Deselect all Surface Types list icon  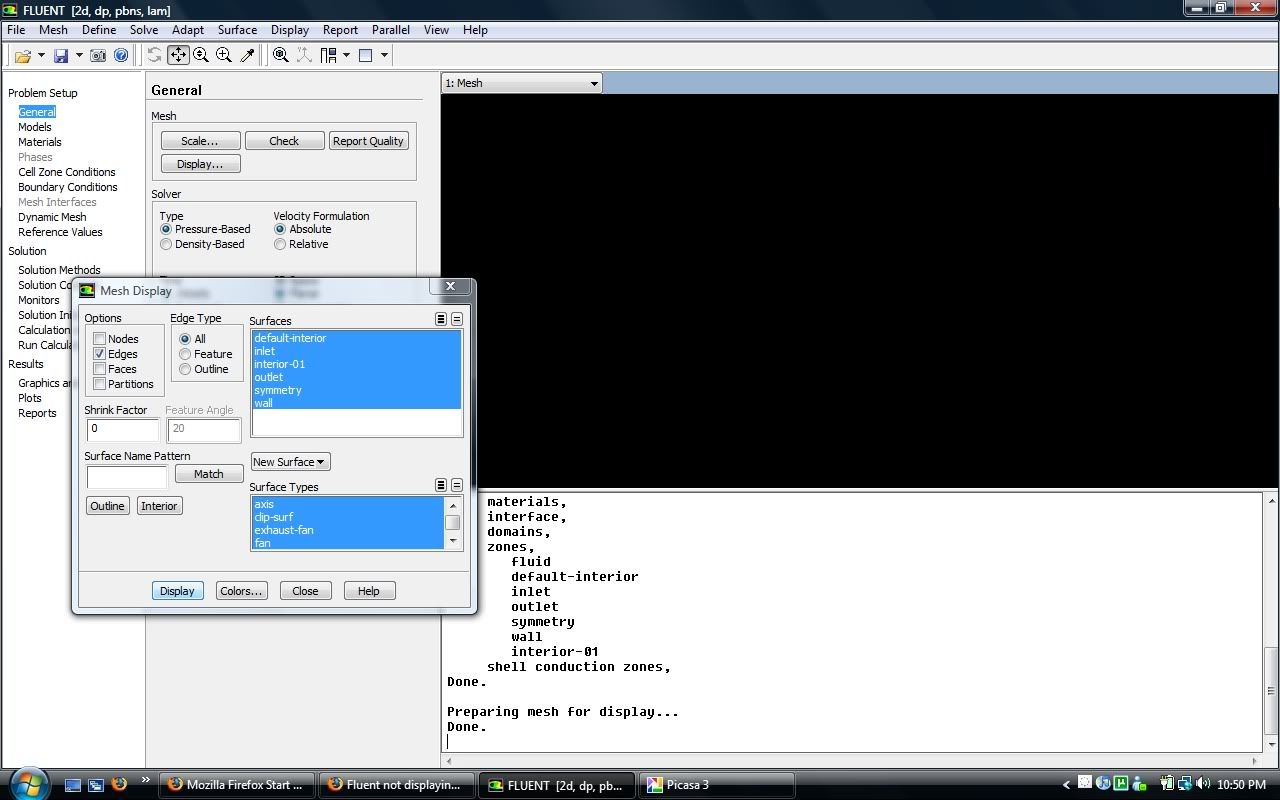click(457, 485)
